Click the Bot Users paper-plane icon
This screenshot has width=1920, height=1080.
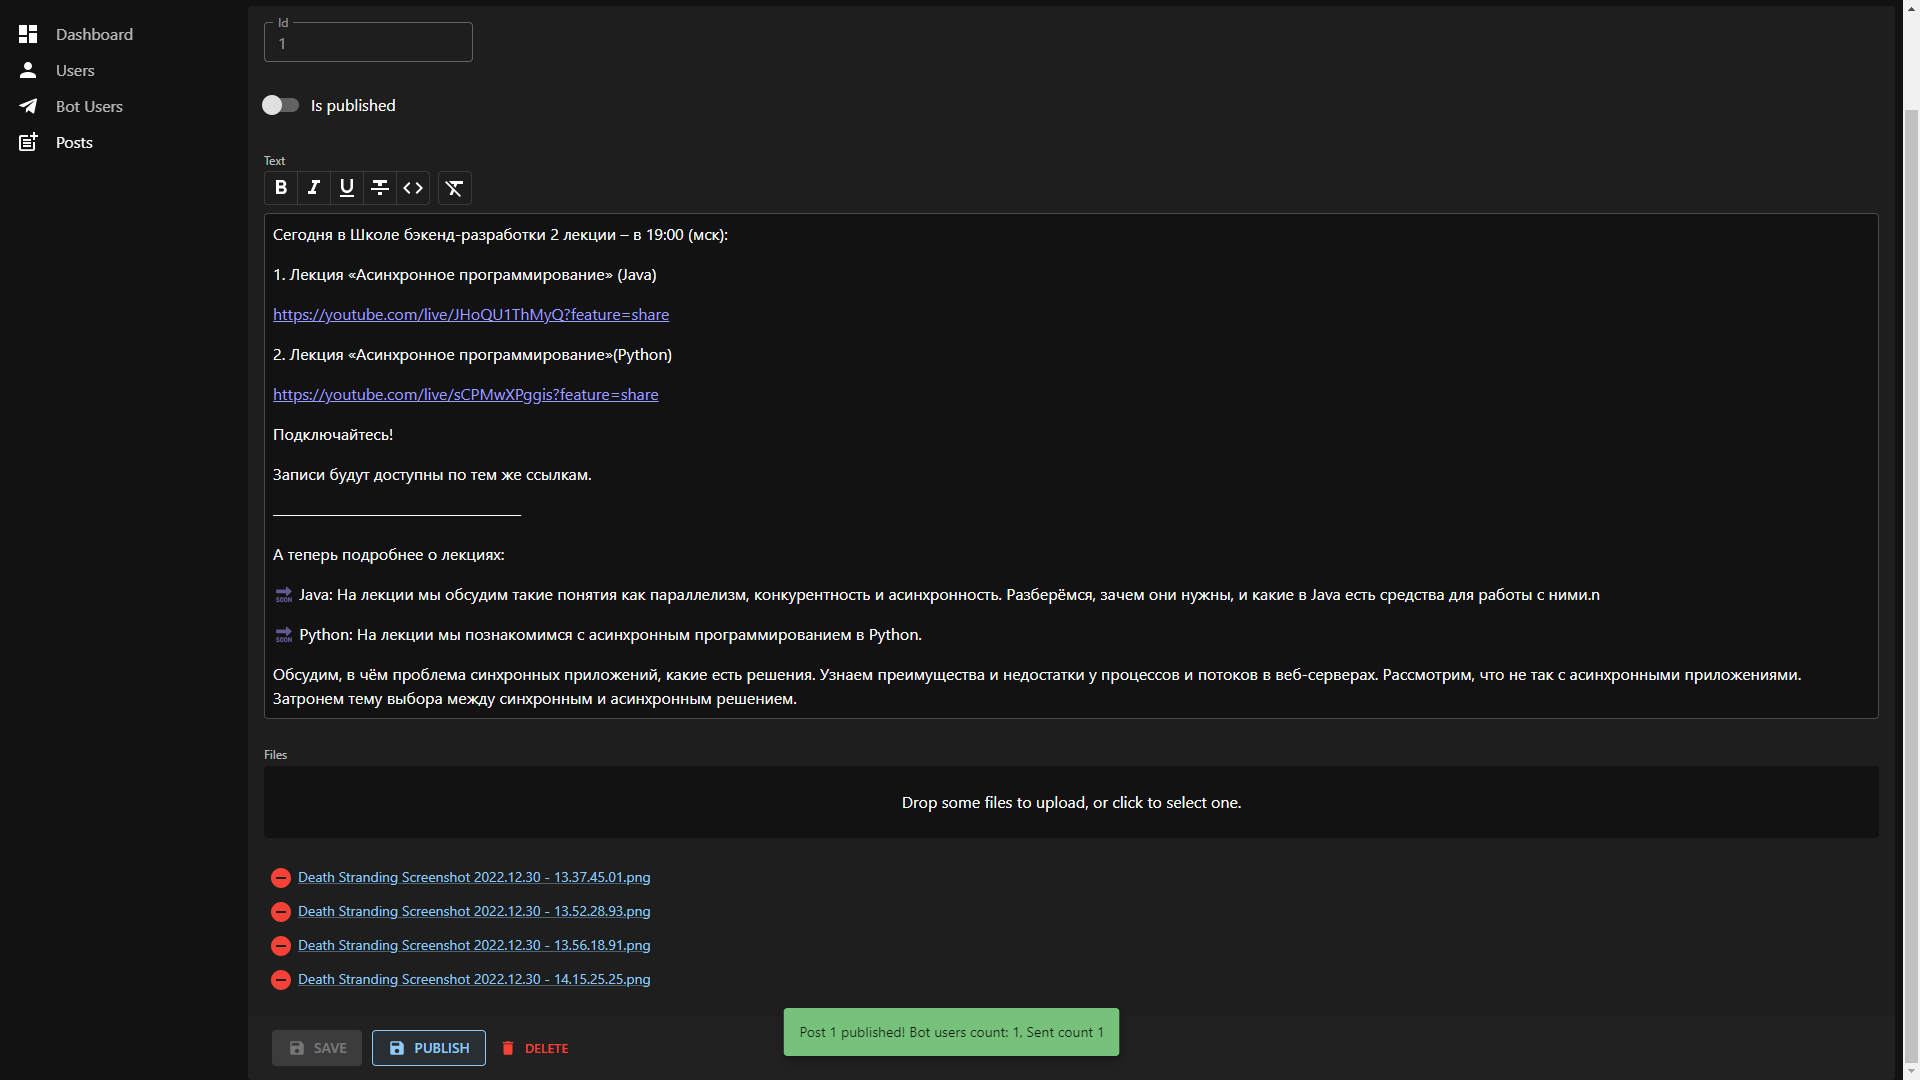pyautogui.click(x=28, y=106)
